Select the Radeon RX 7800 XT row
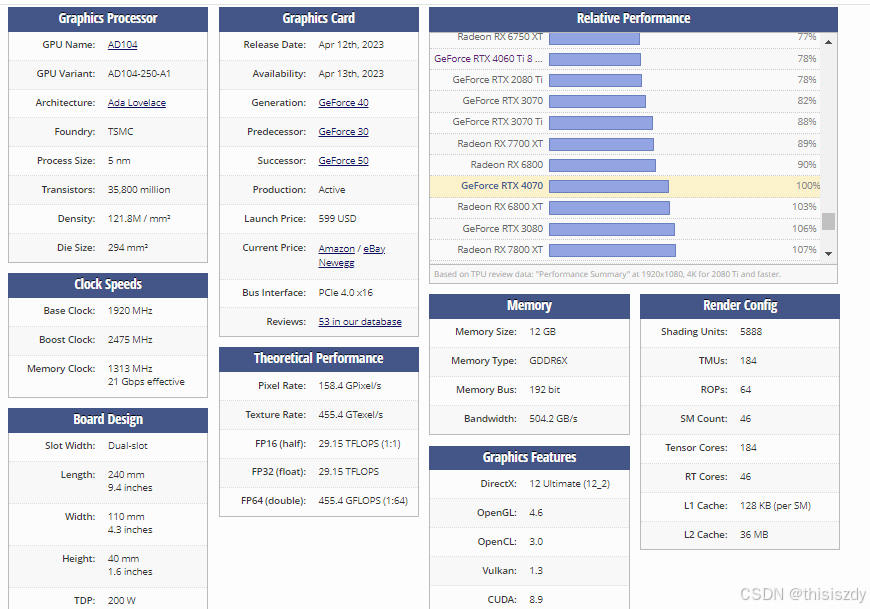This screenshot has height=609, width=870. click(x=625, y=250)
